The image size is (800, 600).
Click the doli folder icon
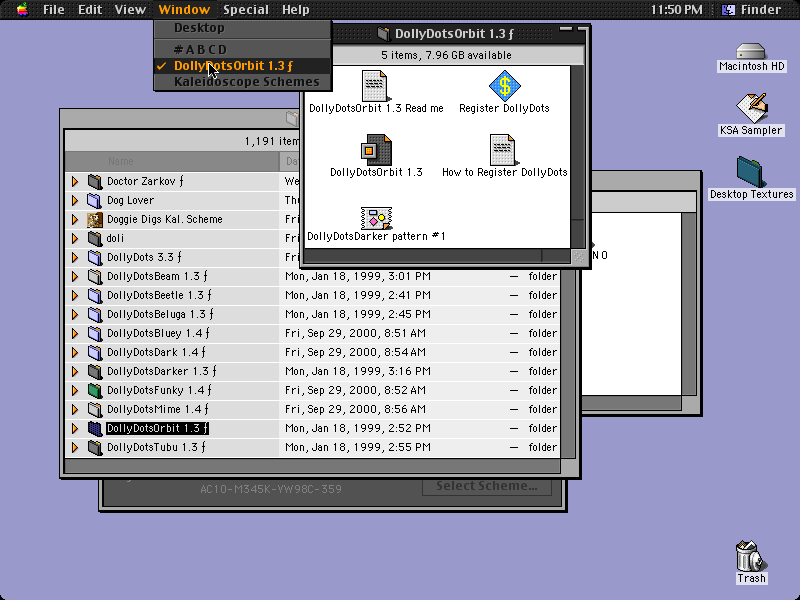pyautogui.click(x=95, y=238)
